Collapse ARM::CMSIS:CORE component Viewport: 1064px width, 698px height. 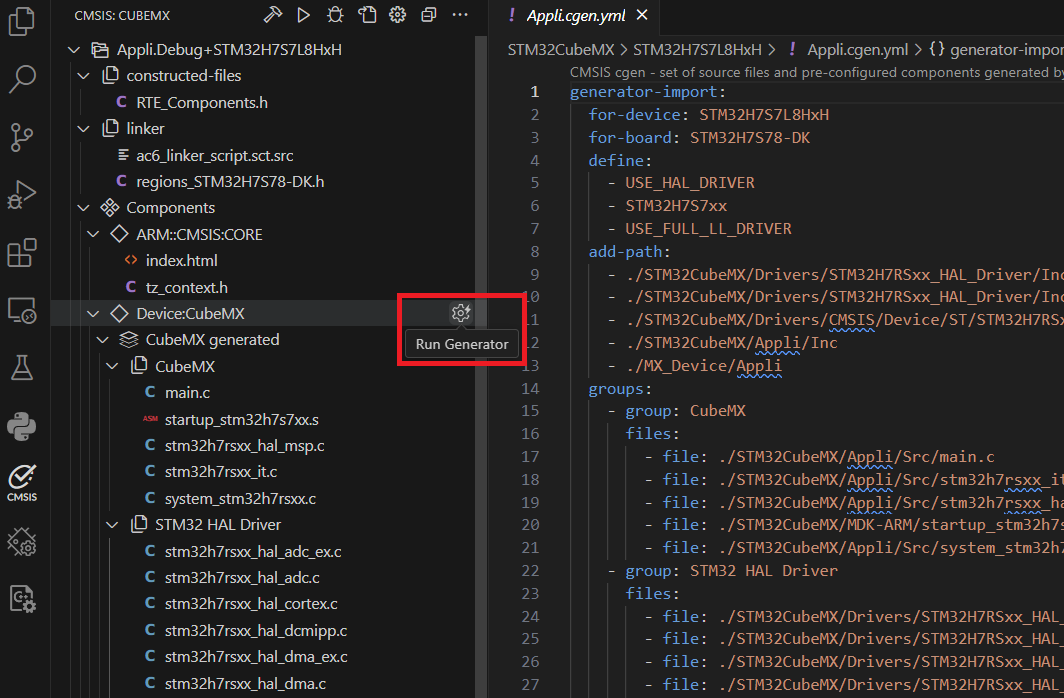[x=93, y=235]
